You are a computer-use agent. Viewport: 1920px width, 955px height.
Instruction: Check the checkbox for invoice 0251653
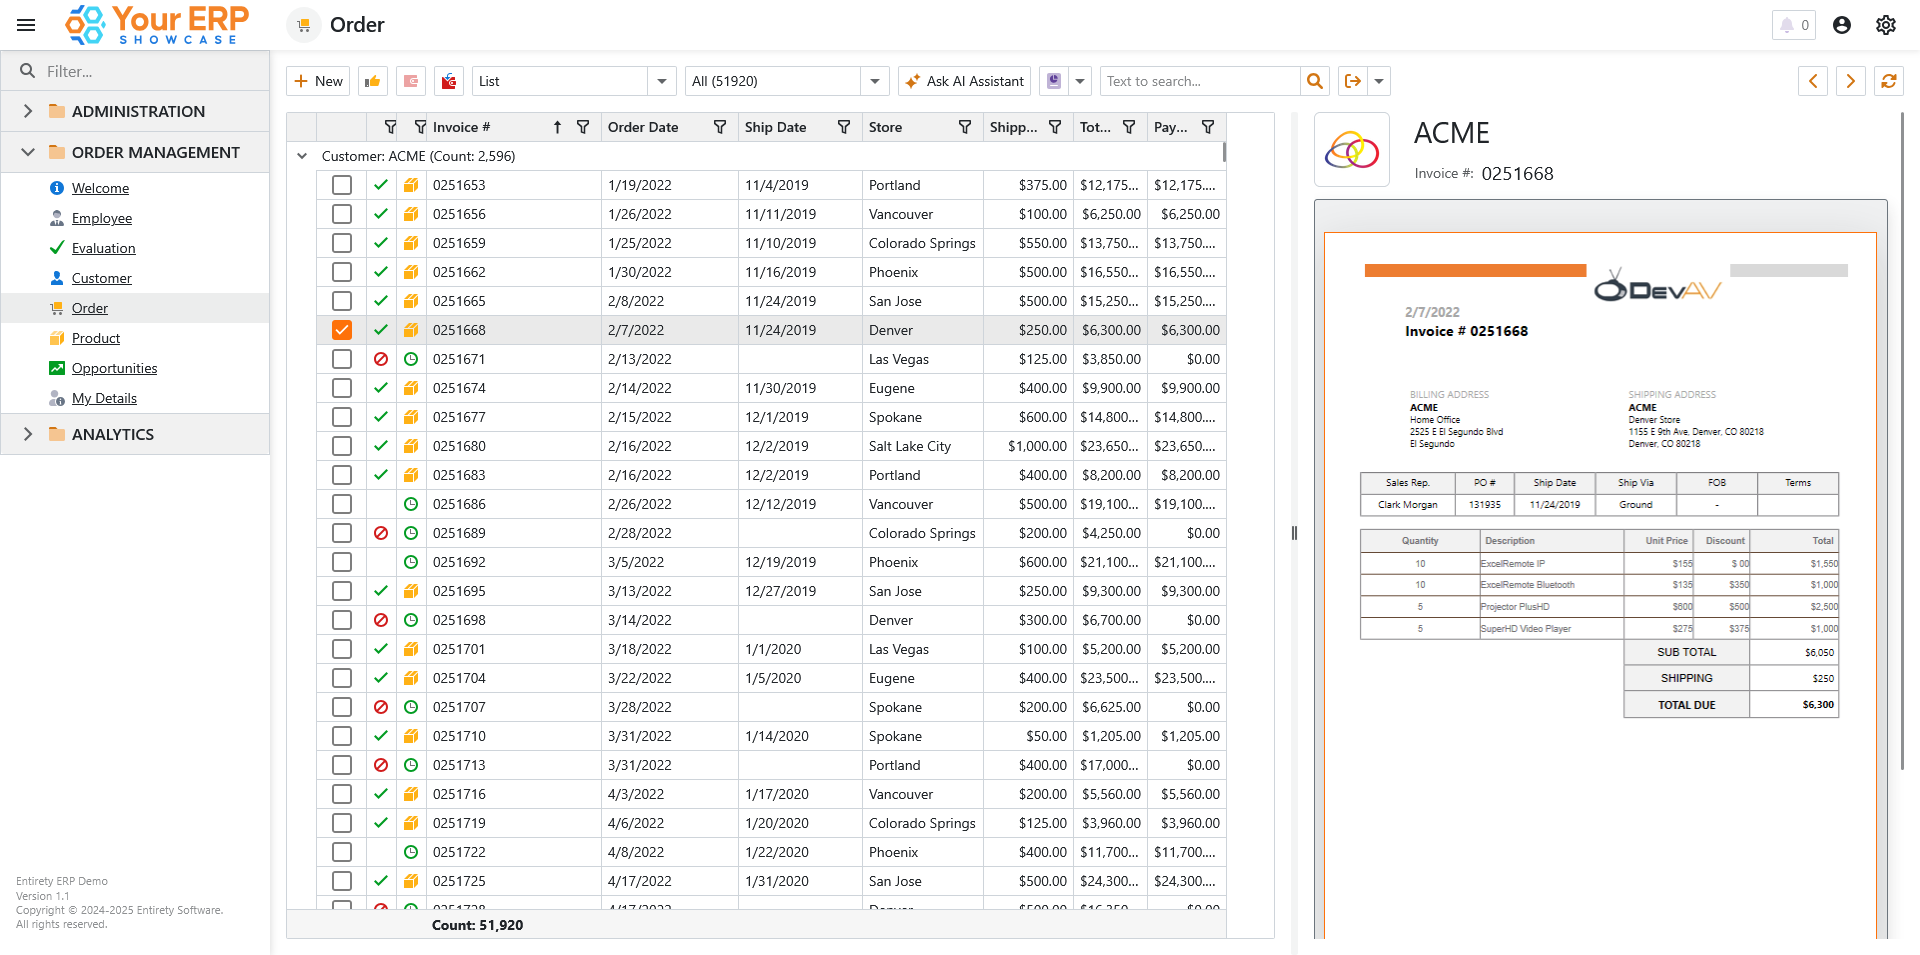(x=342, y=185)
